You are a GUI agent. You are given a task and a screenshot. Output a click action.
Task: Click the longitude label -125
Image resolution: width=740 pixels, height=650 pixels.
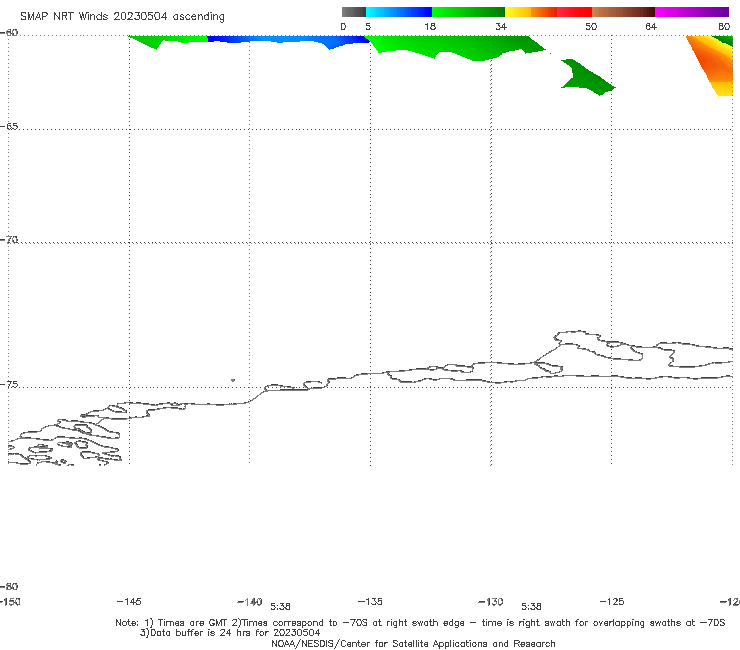(612, 601)
